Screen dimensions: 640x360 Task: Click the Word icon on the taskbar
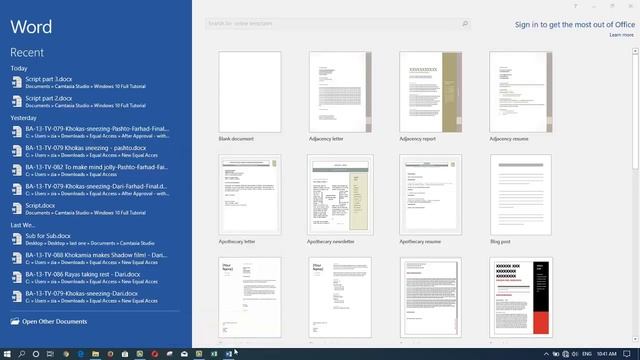click(229, 354)
